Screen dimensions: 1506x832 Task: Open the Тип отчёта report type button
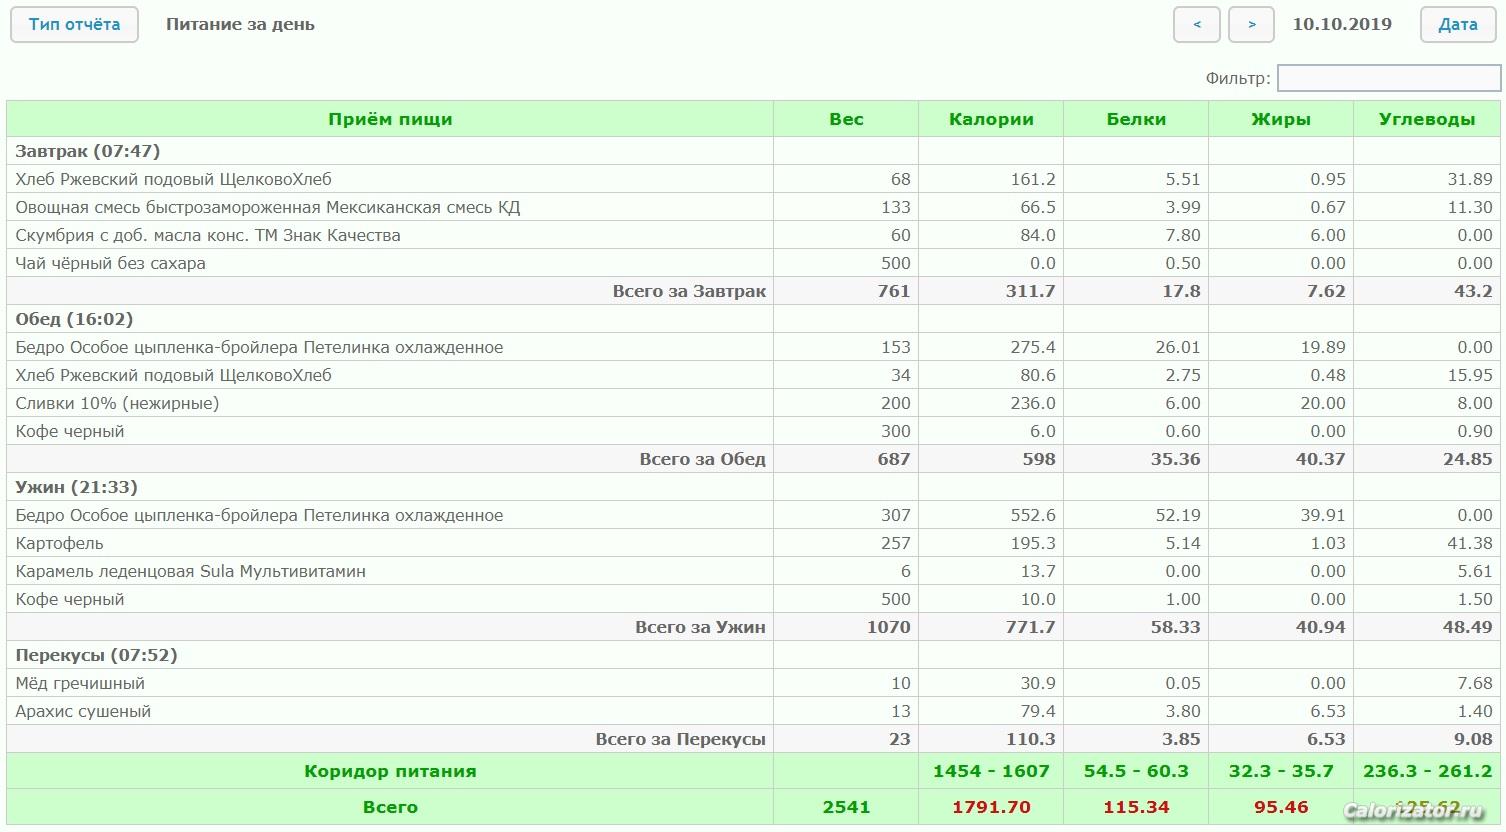pos(74,25)
